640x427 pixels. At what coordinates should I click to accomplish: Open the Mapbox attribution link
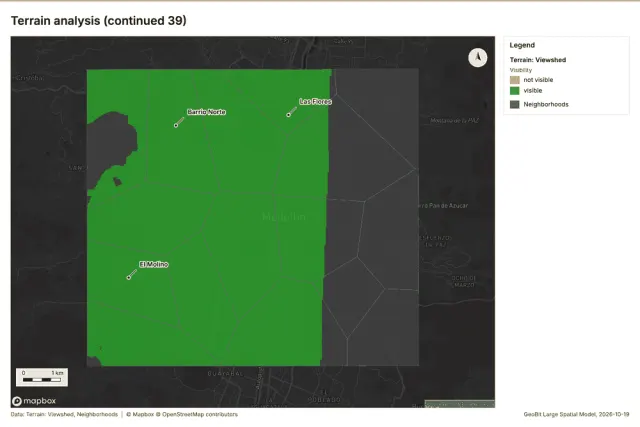(140, 414)
